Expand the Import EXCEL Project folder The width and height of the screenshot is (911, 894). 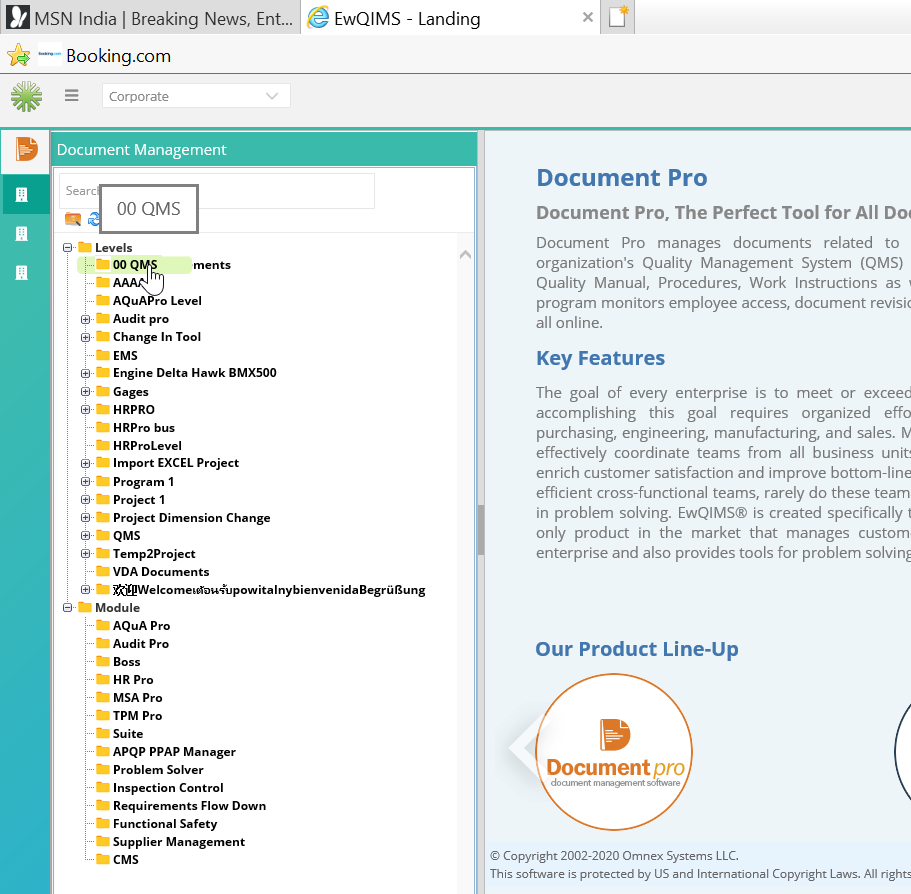[85, 463]
